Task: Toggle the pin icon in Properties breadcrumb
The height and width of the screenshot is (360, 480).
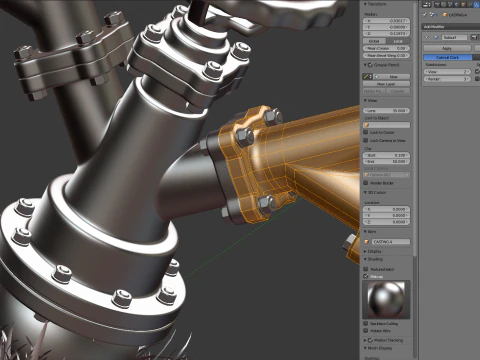Action: coord(424,15)
